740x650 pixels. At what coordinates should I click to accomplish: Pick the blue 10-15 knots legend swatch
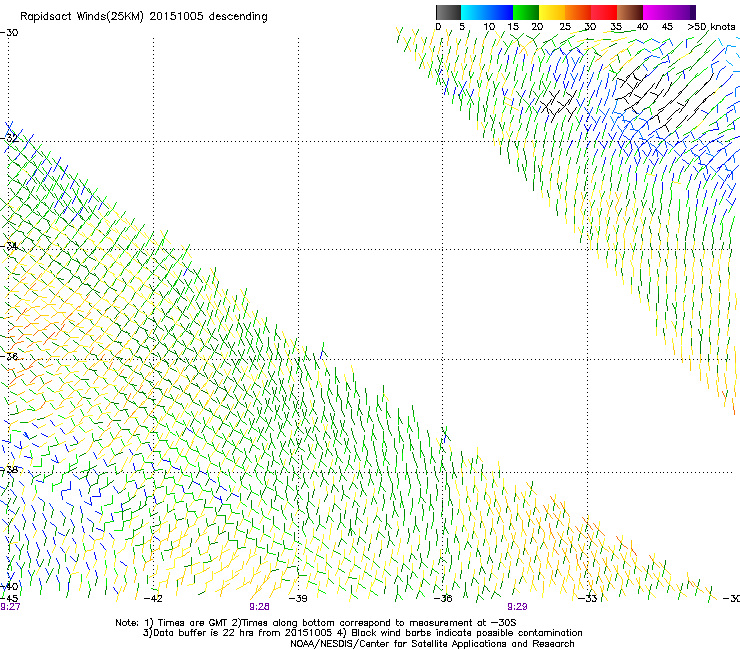[x=500, y=12]
